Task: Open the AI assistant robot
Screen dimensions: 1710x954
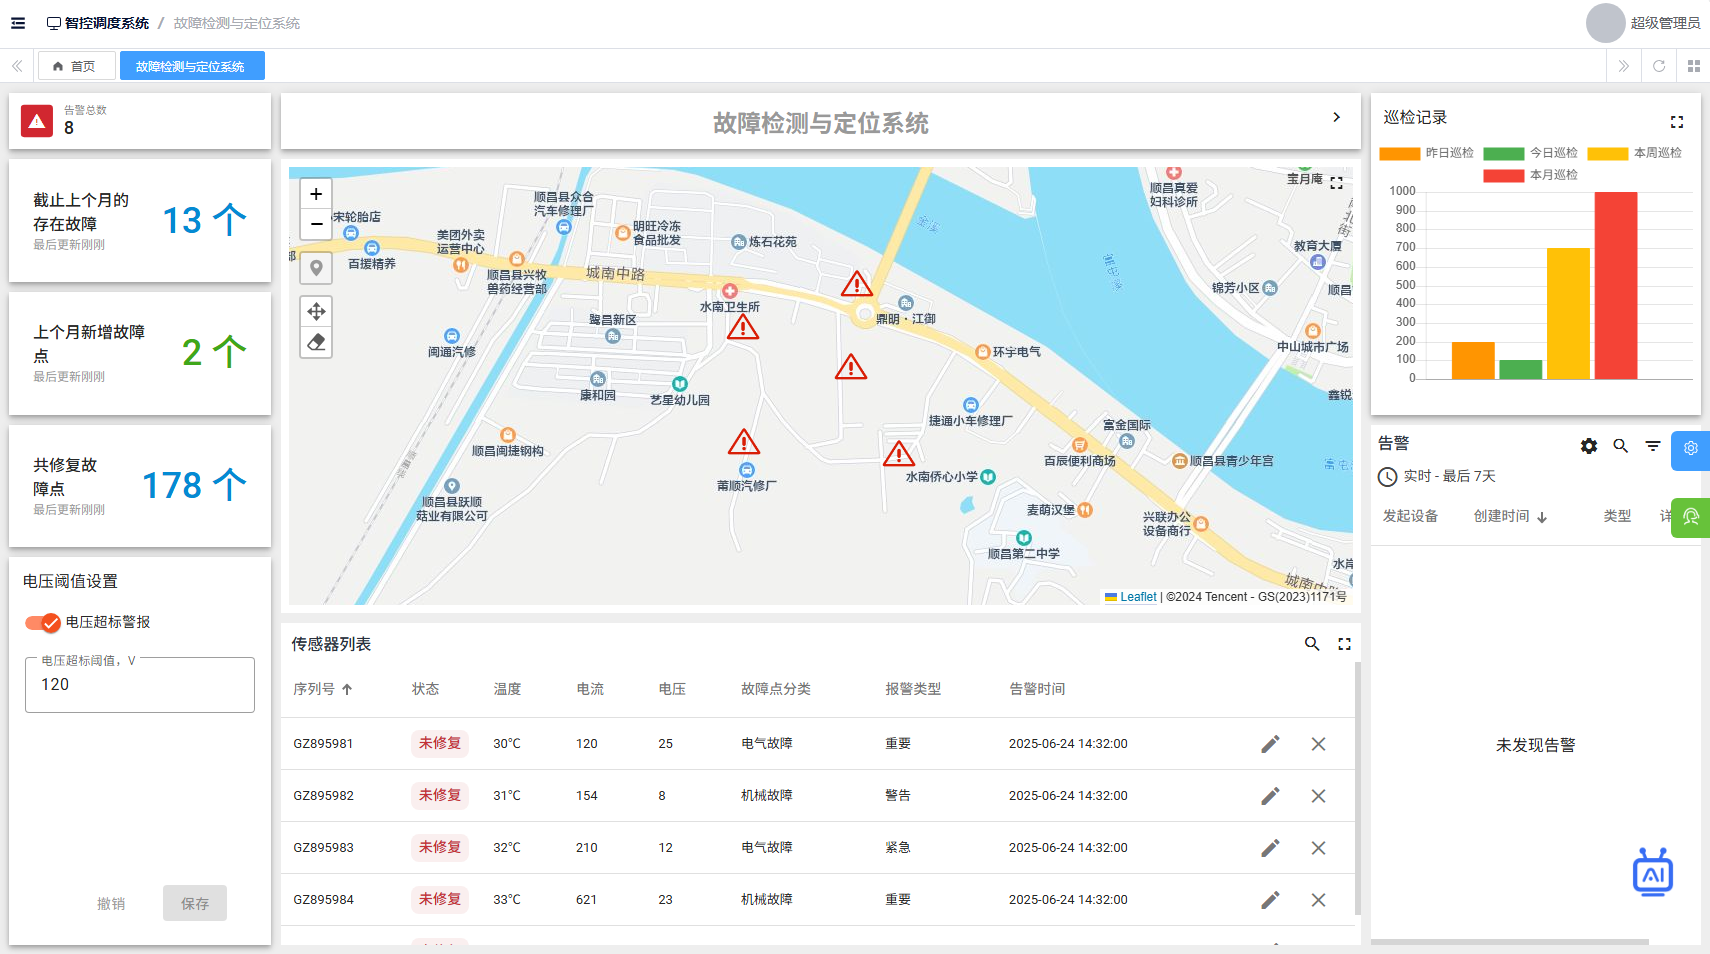Action: 1653,872
